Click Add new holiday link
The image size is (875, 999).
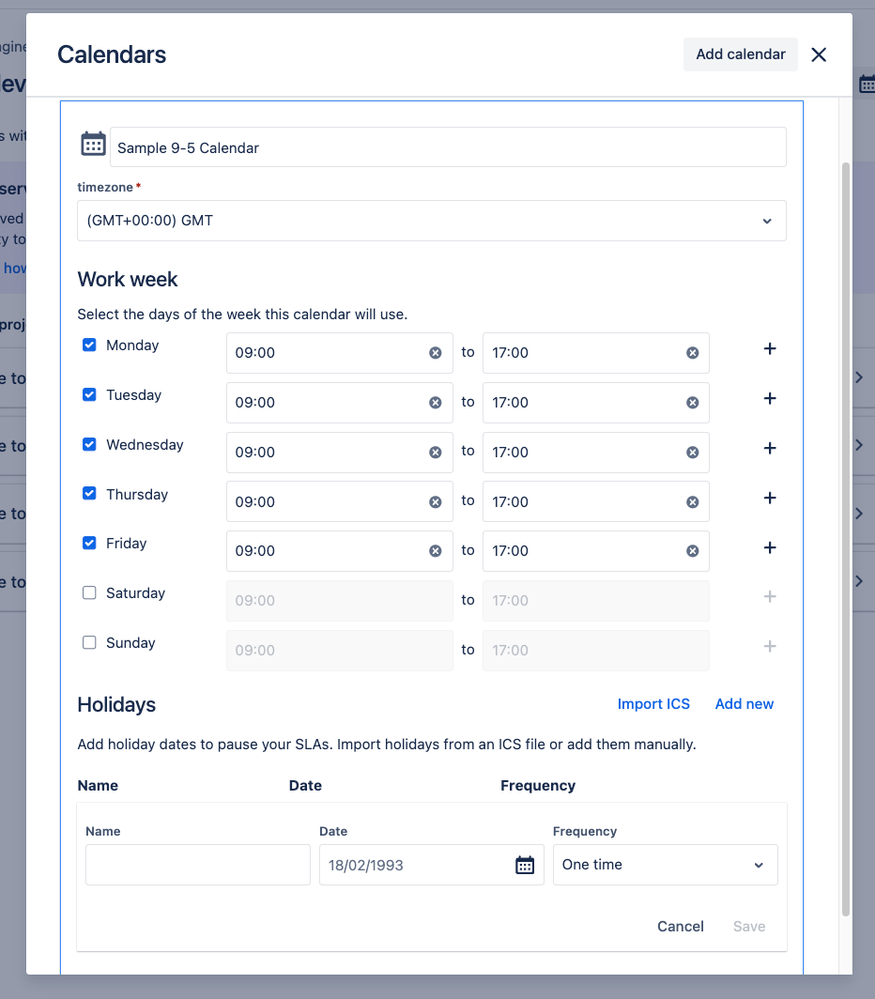tap(744, 704)
